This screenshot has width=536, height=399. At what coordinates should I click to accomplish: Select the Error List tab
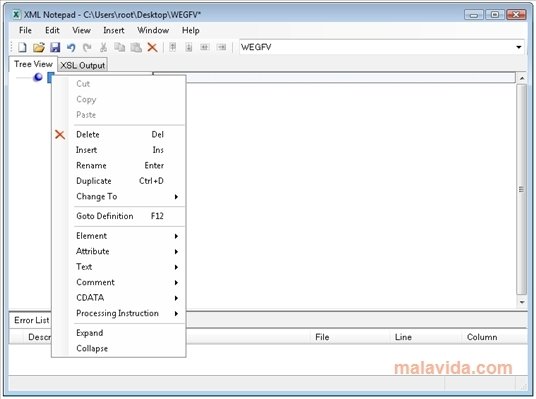31,320
